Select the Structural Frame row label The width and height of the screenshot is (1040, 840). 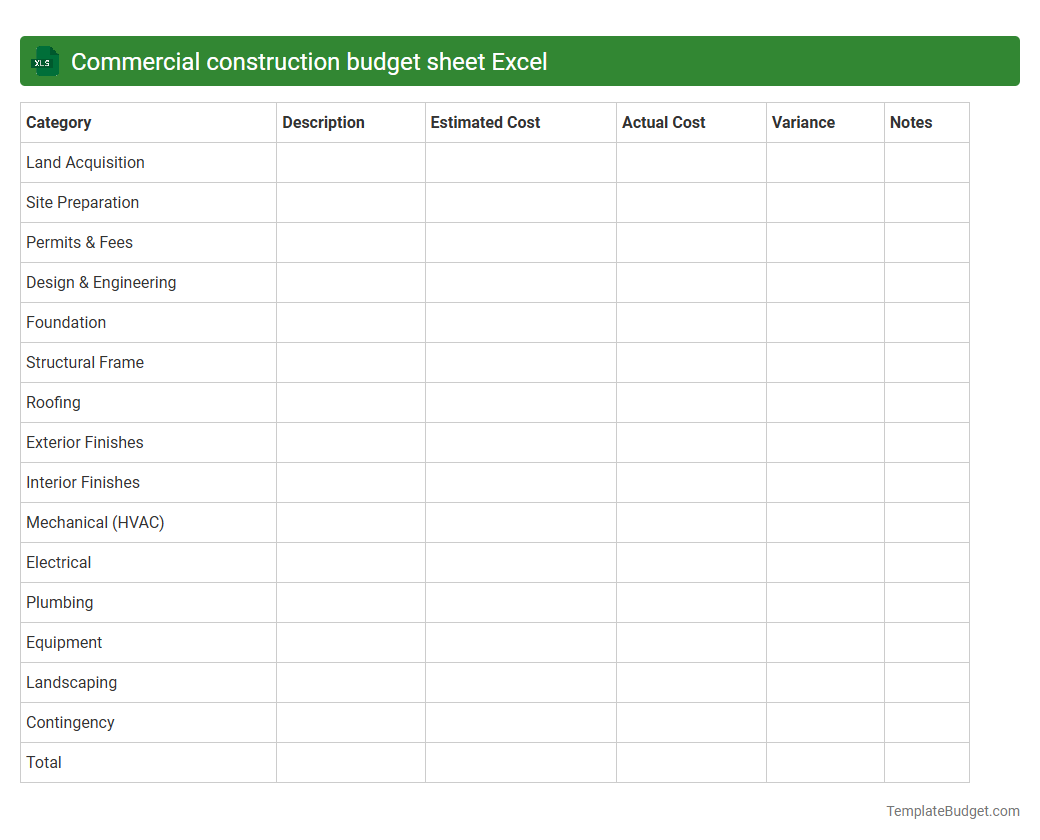tap(85, 362)
